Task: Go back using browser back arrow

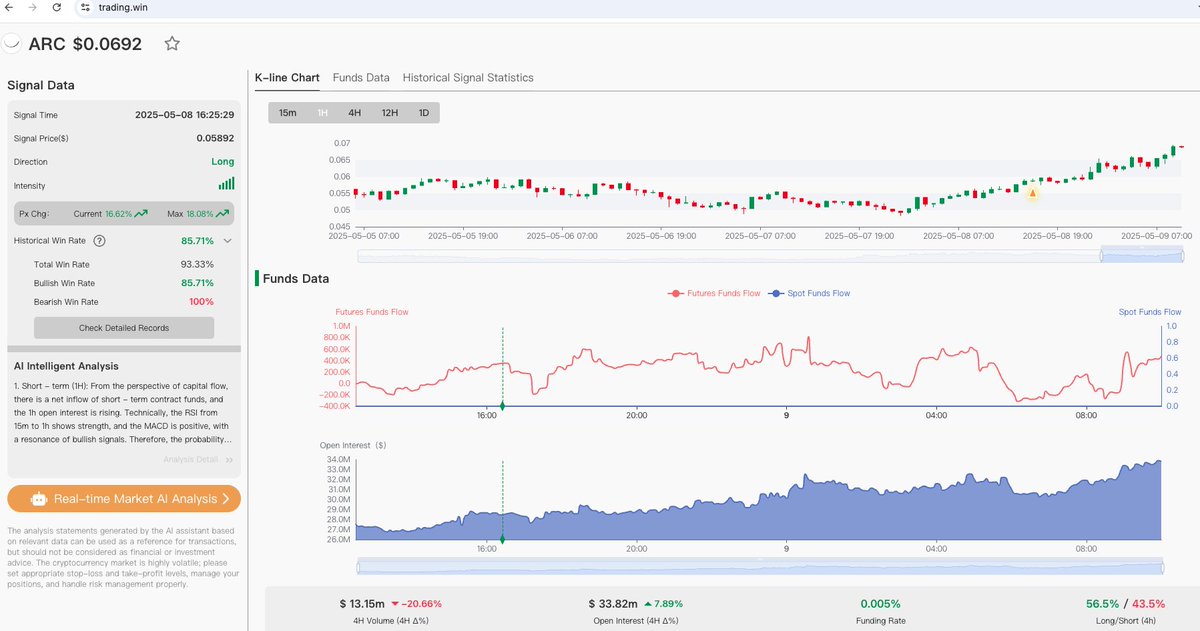Action: (x=10, y=8)
